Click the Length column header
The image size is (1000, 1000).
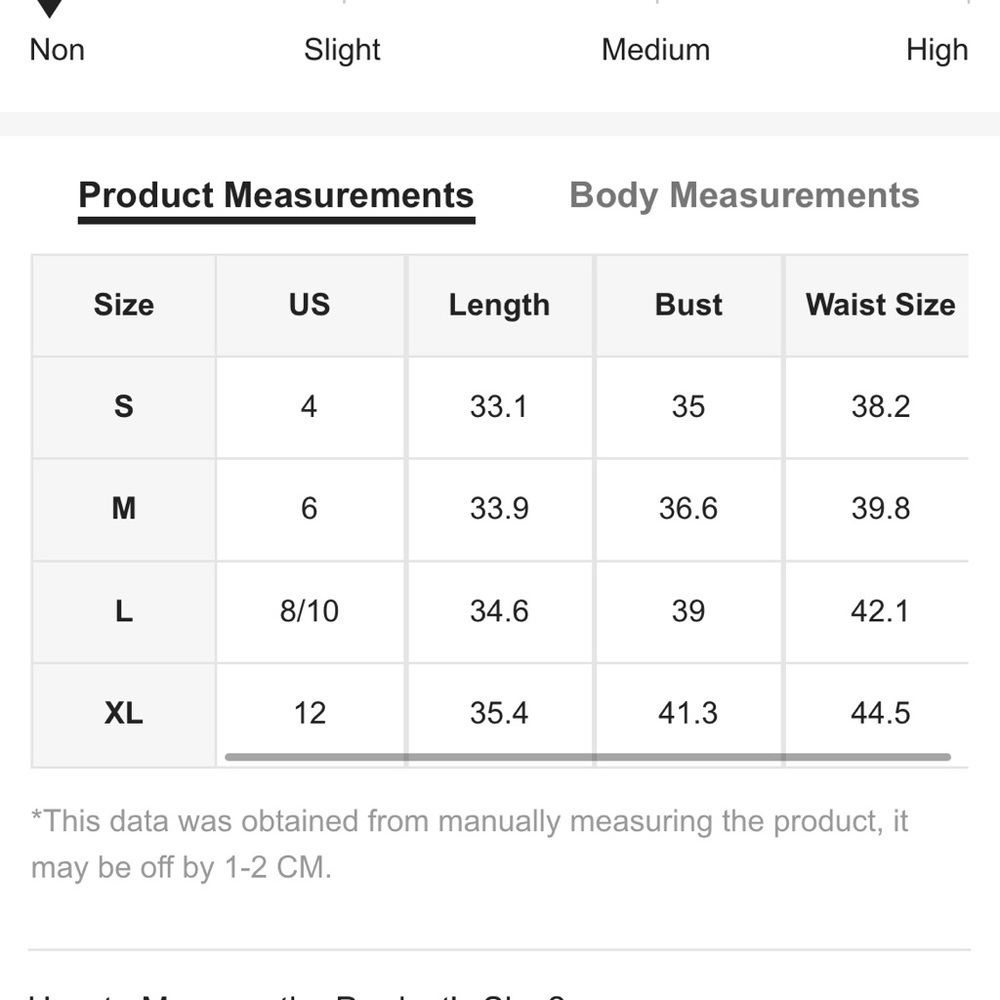tap(499, 305)
